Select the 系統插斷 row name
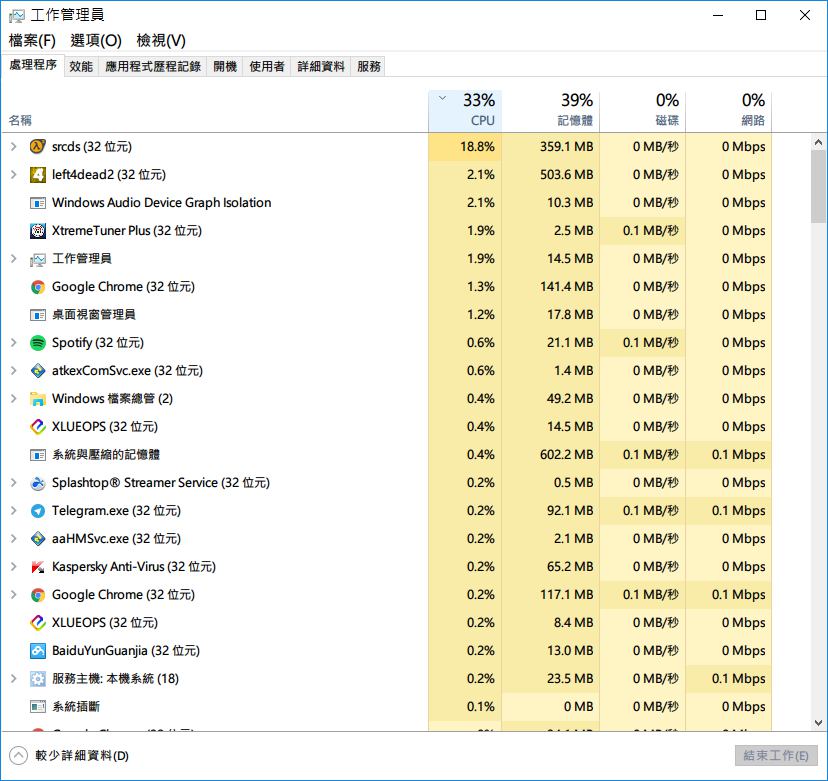This screenshot has width=828, height=781. (x=76, y=707)
